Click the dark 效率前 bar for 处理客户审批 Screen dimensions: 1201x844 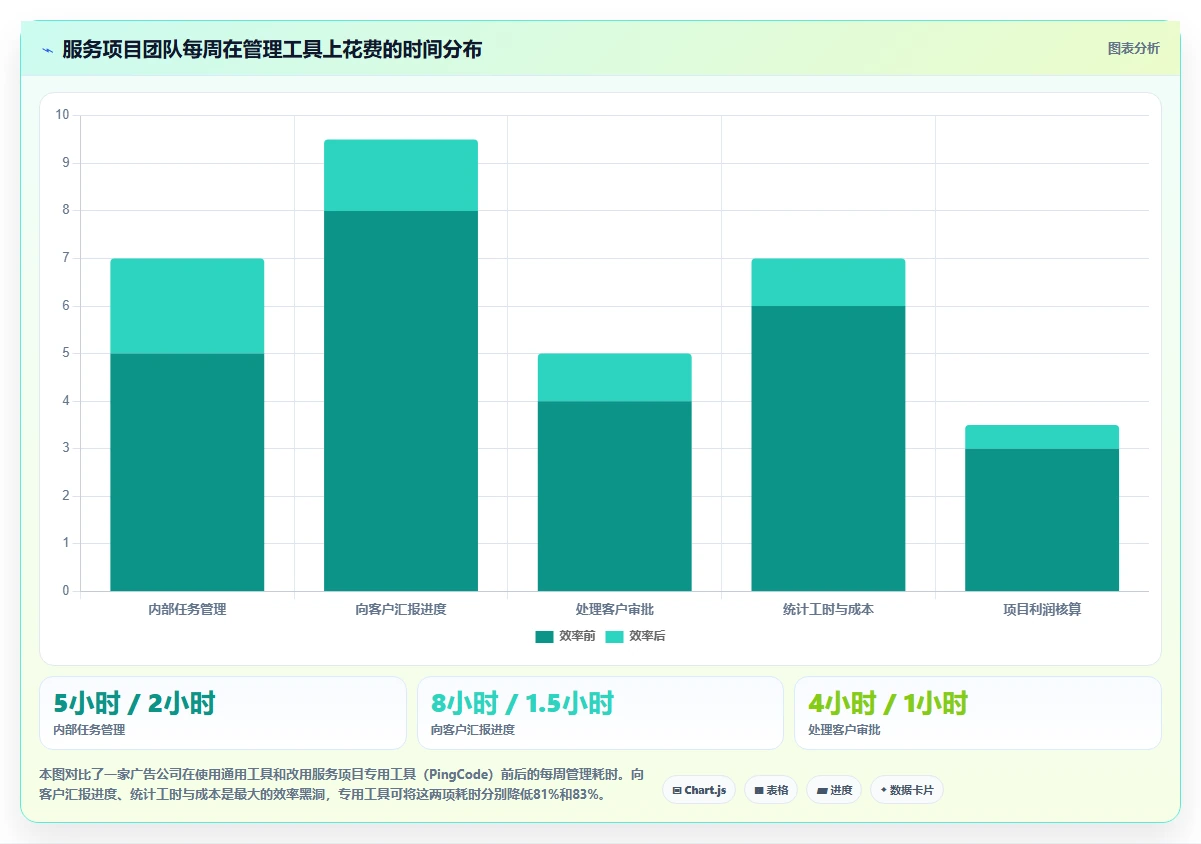(x=614, y=496)
